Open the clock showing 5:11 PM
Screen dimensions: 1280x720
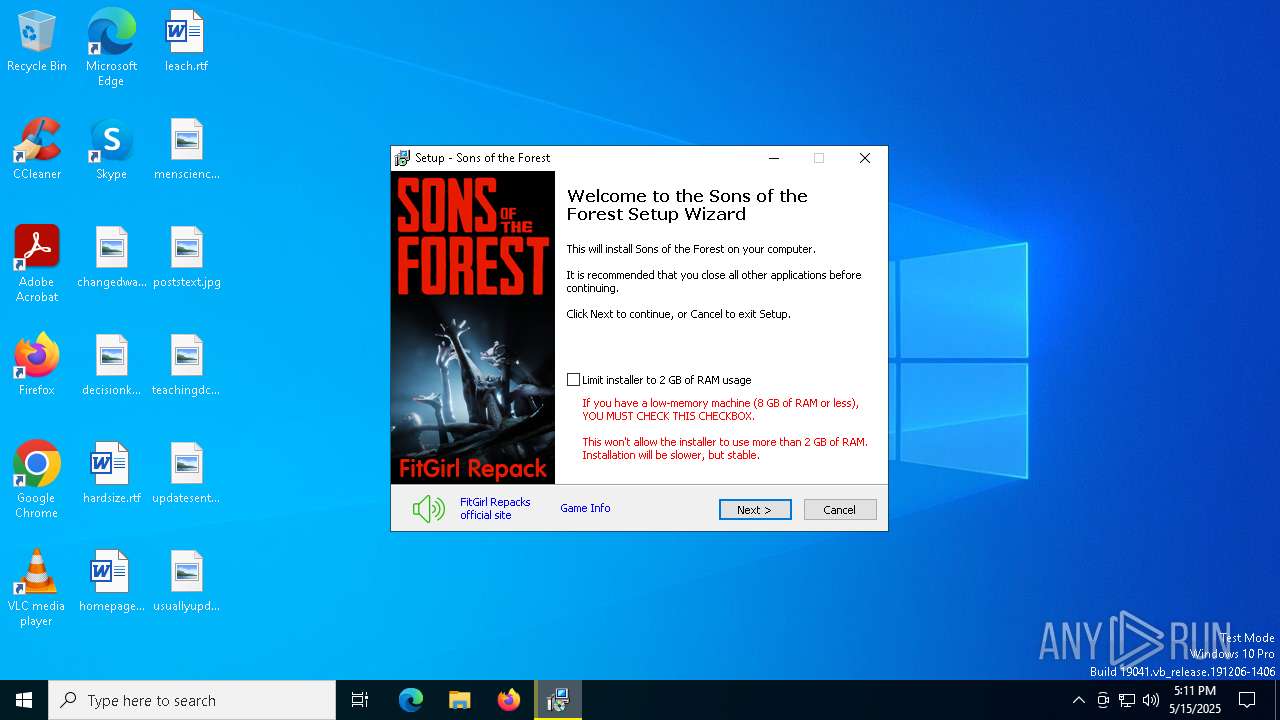[1195, 700]
